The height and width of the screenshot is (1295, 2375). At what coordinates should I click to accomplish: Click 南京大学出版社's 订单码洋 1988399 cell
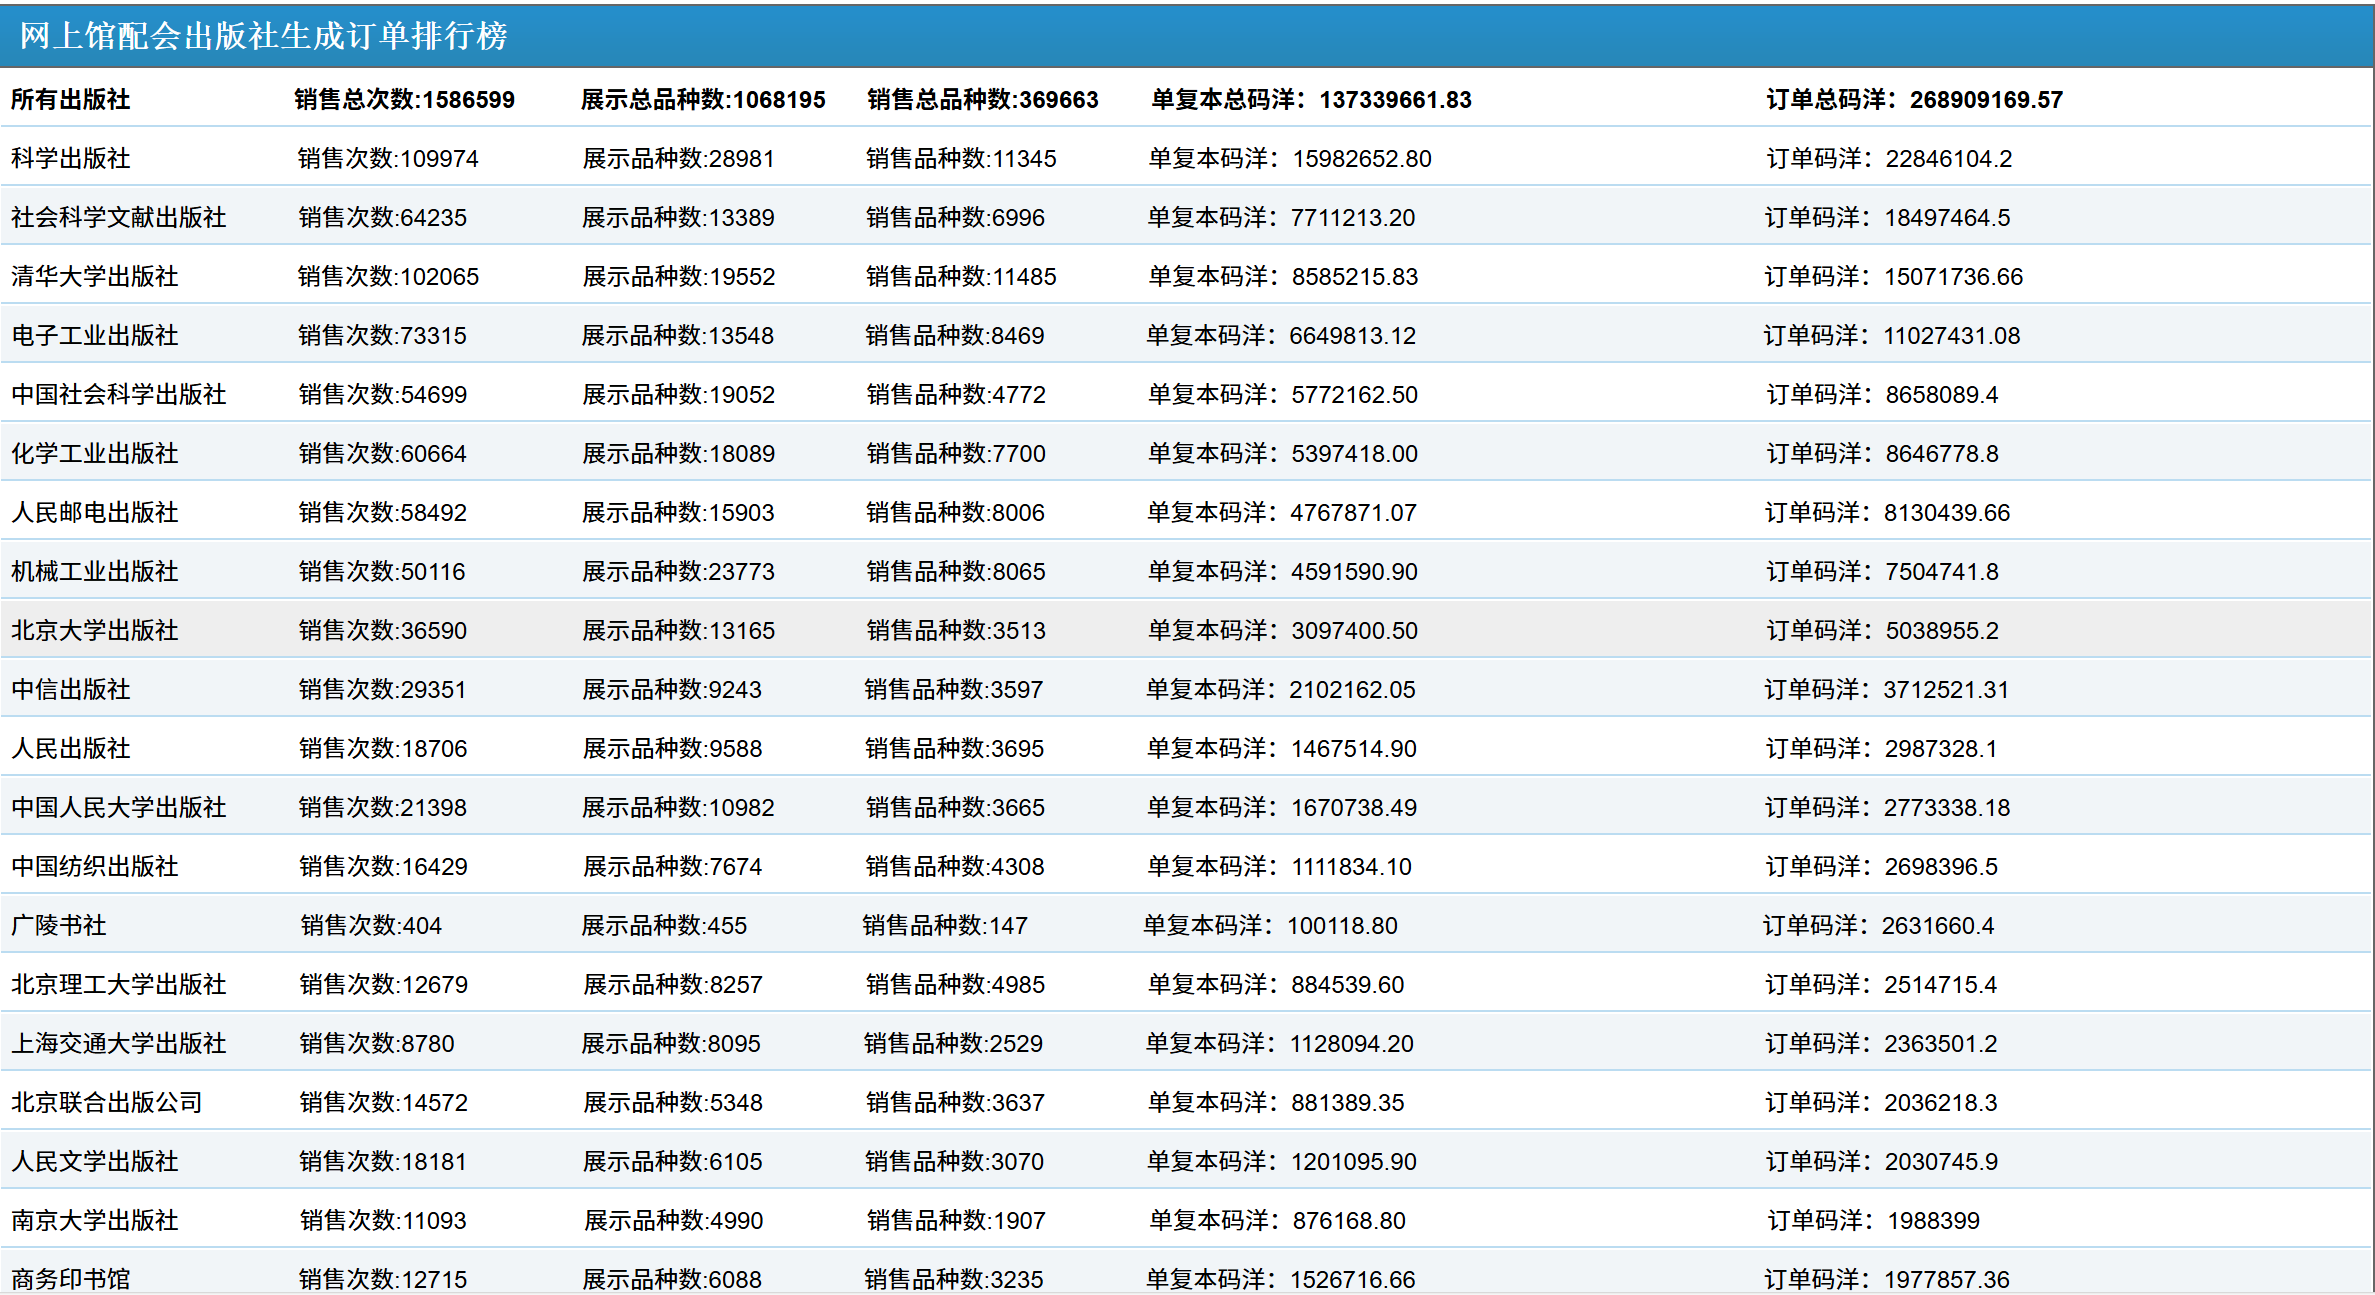pyautogui.click(x=1873, y=1220)
